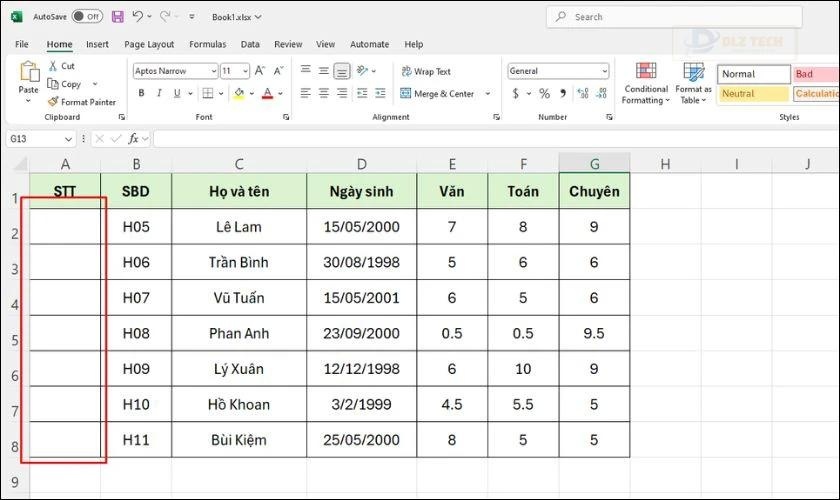
Task: Open the File tab
Action: (x=22, y=44)
